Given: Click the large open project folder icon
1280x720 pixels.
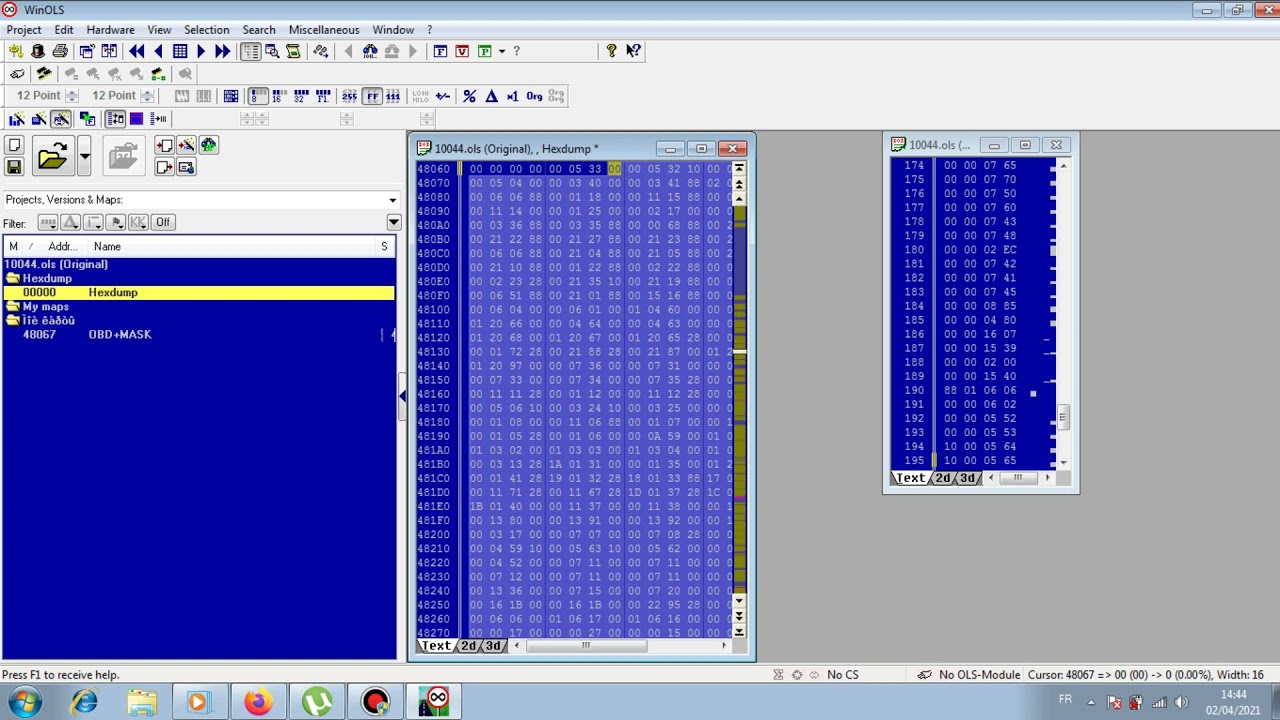Looking at the screenshot, I should (x=52, y=156).
